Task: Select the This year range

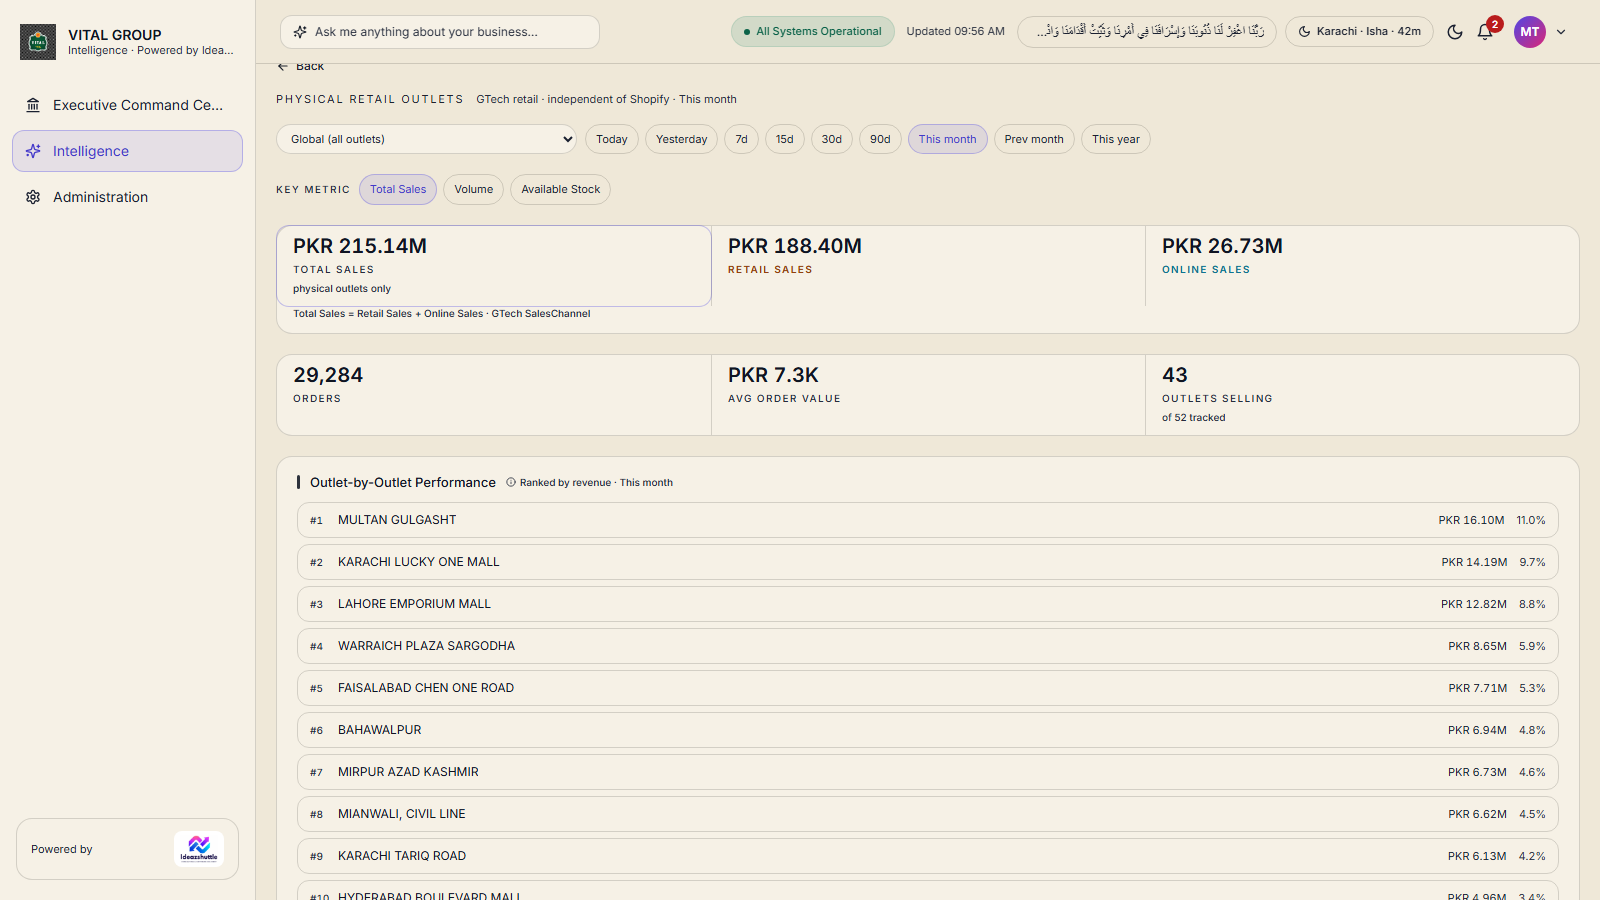Action: pos(1116,139)
